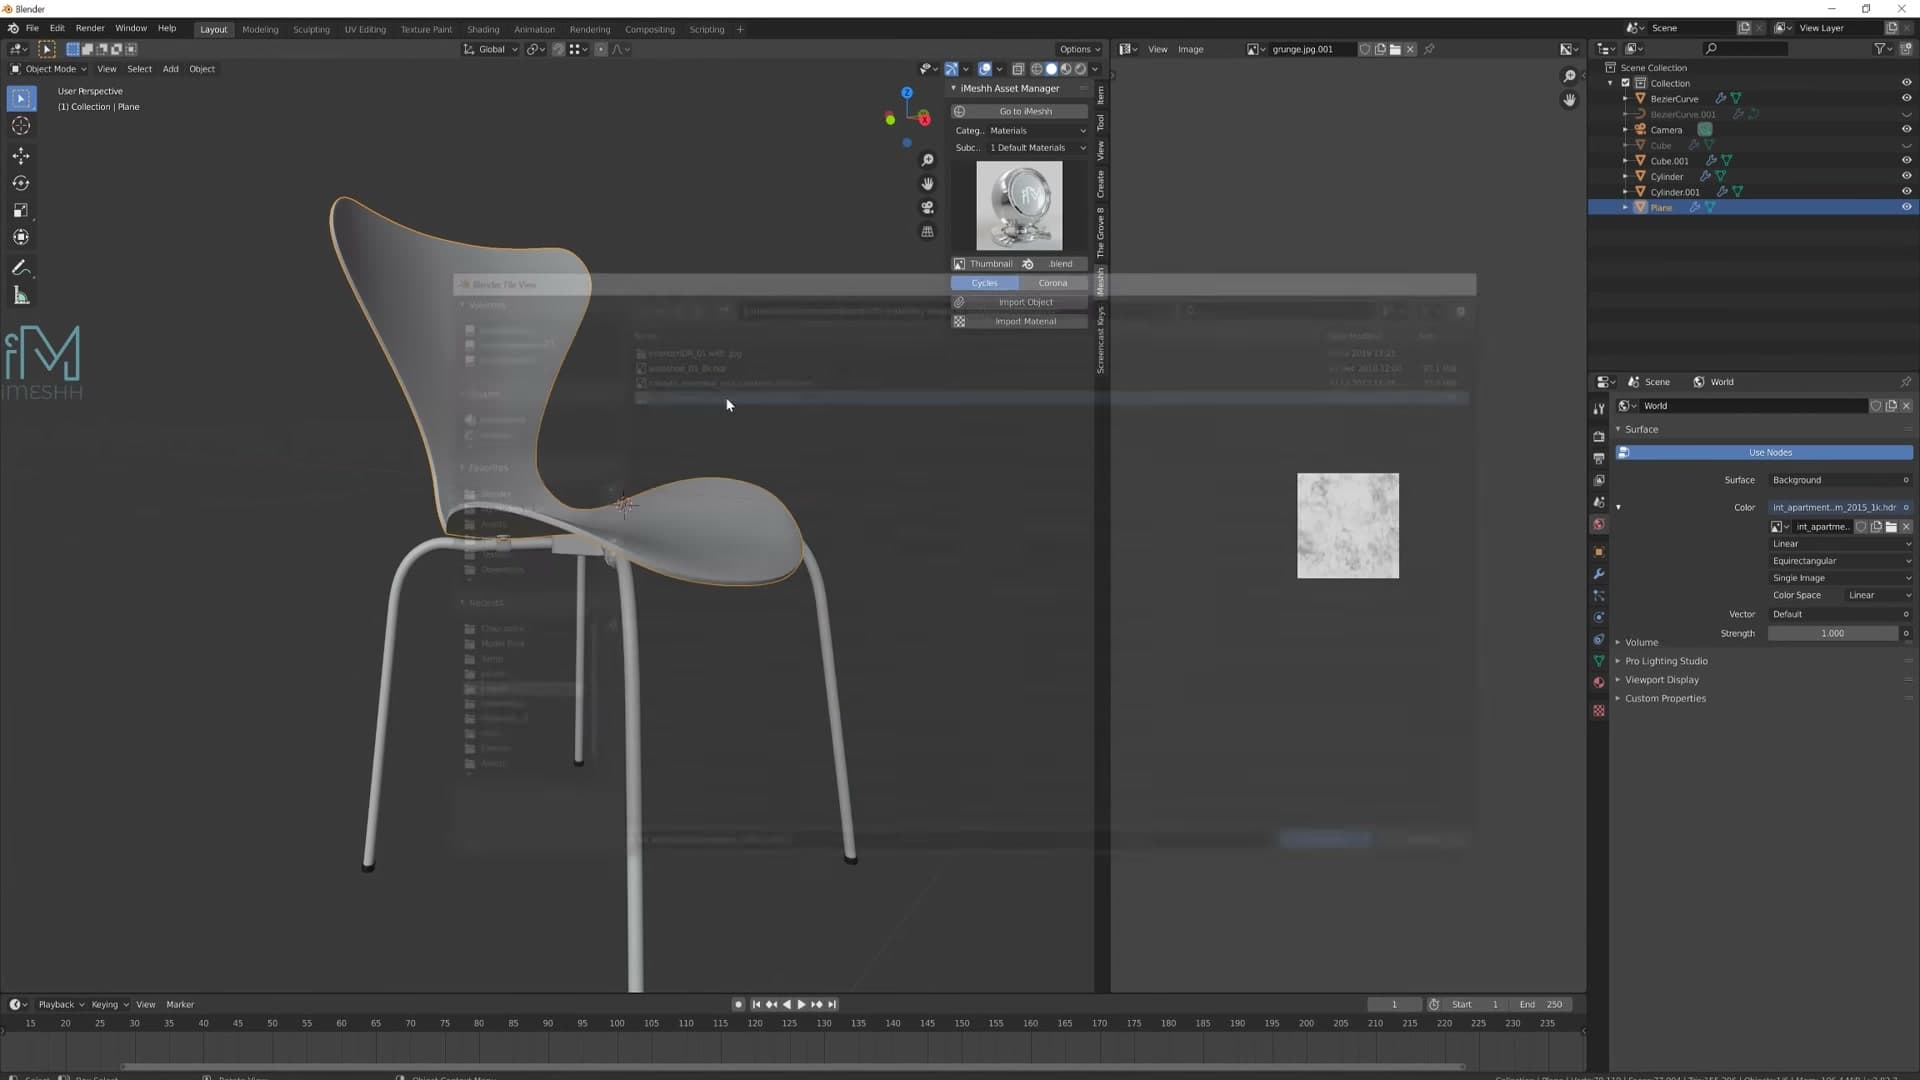This screenshot has width=1920, height=1080.
Task: Expand Volume panel in World properties
Action: pos(1641,642)
